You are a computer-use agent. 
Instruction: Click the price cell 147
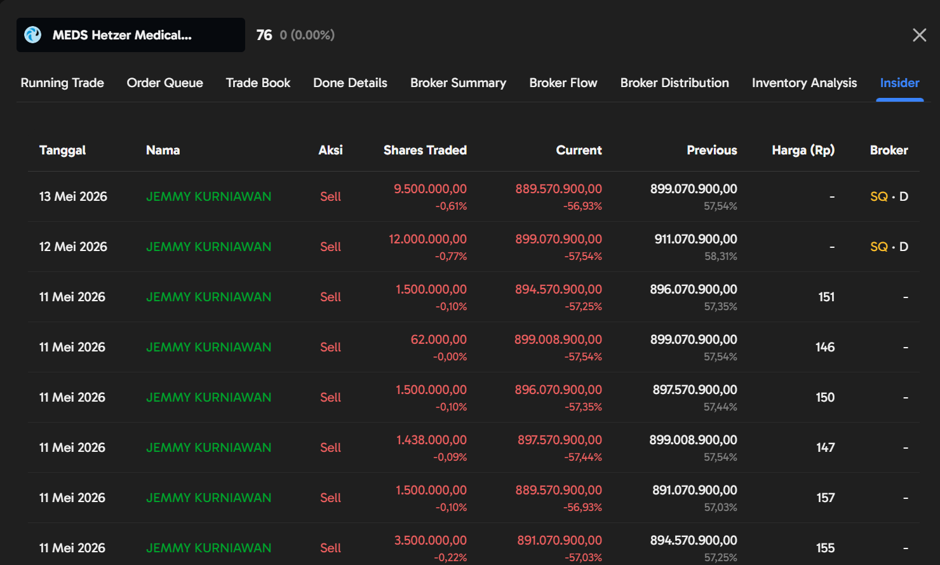click(x=825, y=447)
